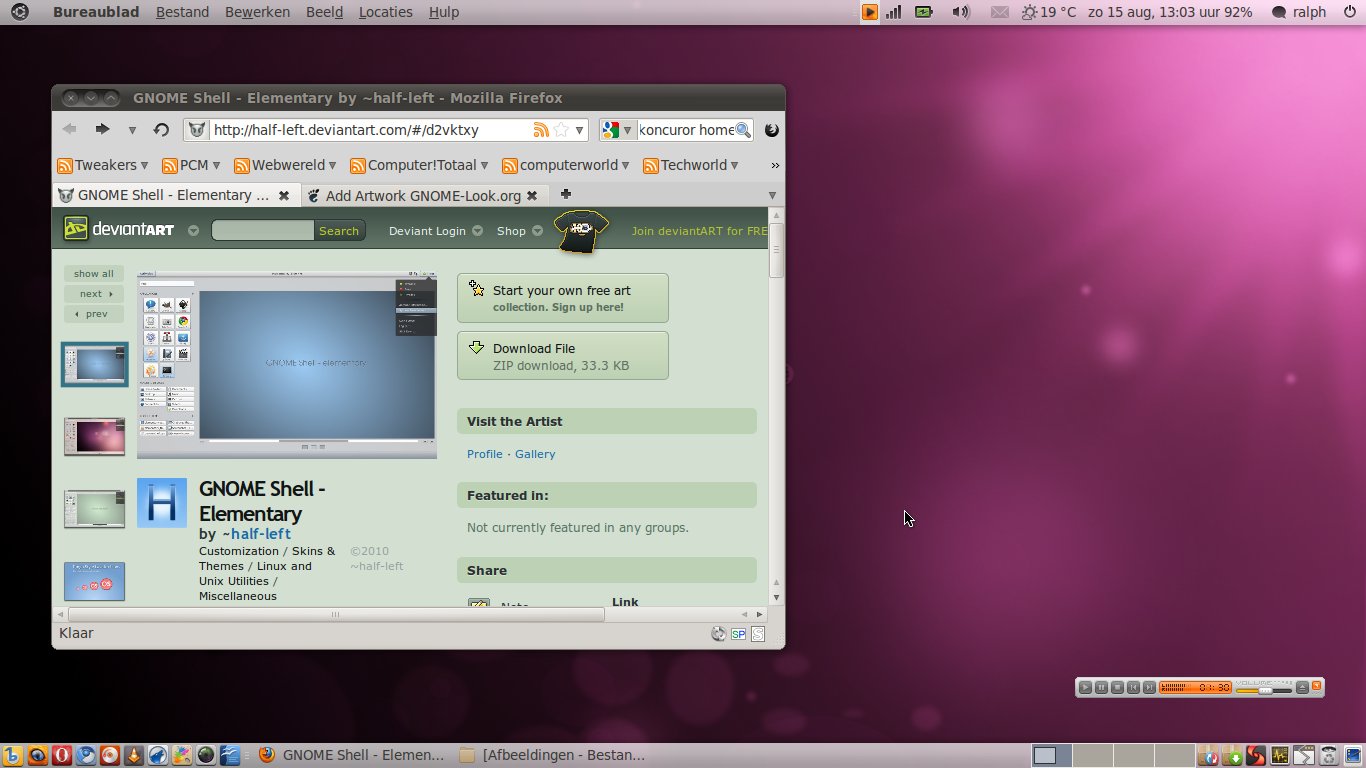This screenshot has width=1366, height=768.
Task: Click the eject button on media player
Action: (x=1302, y=687)
